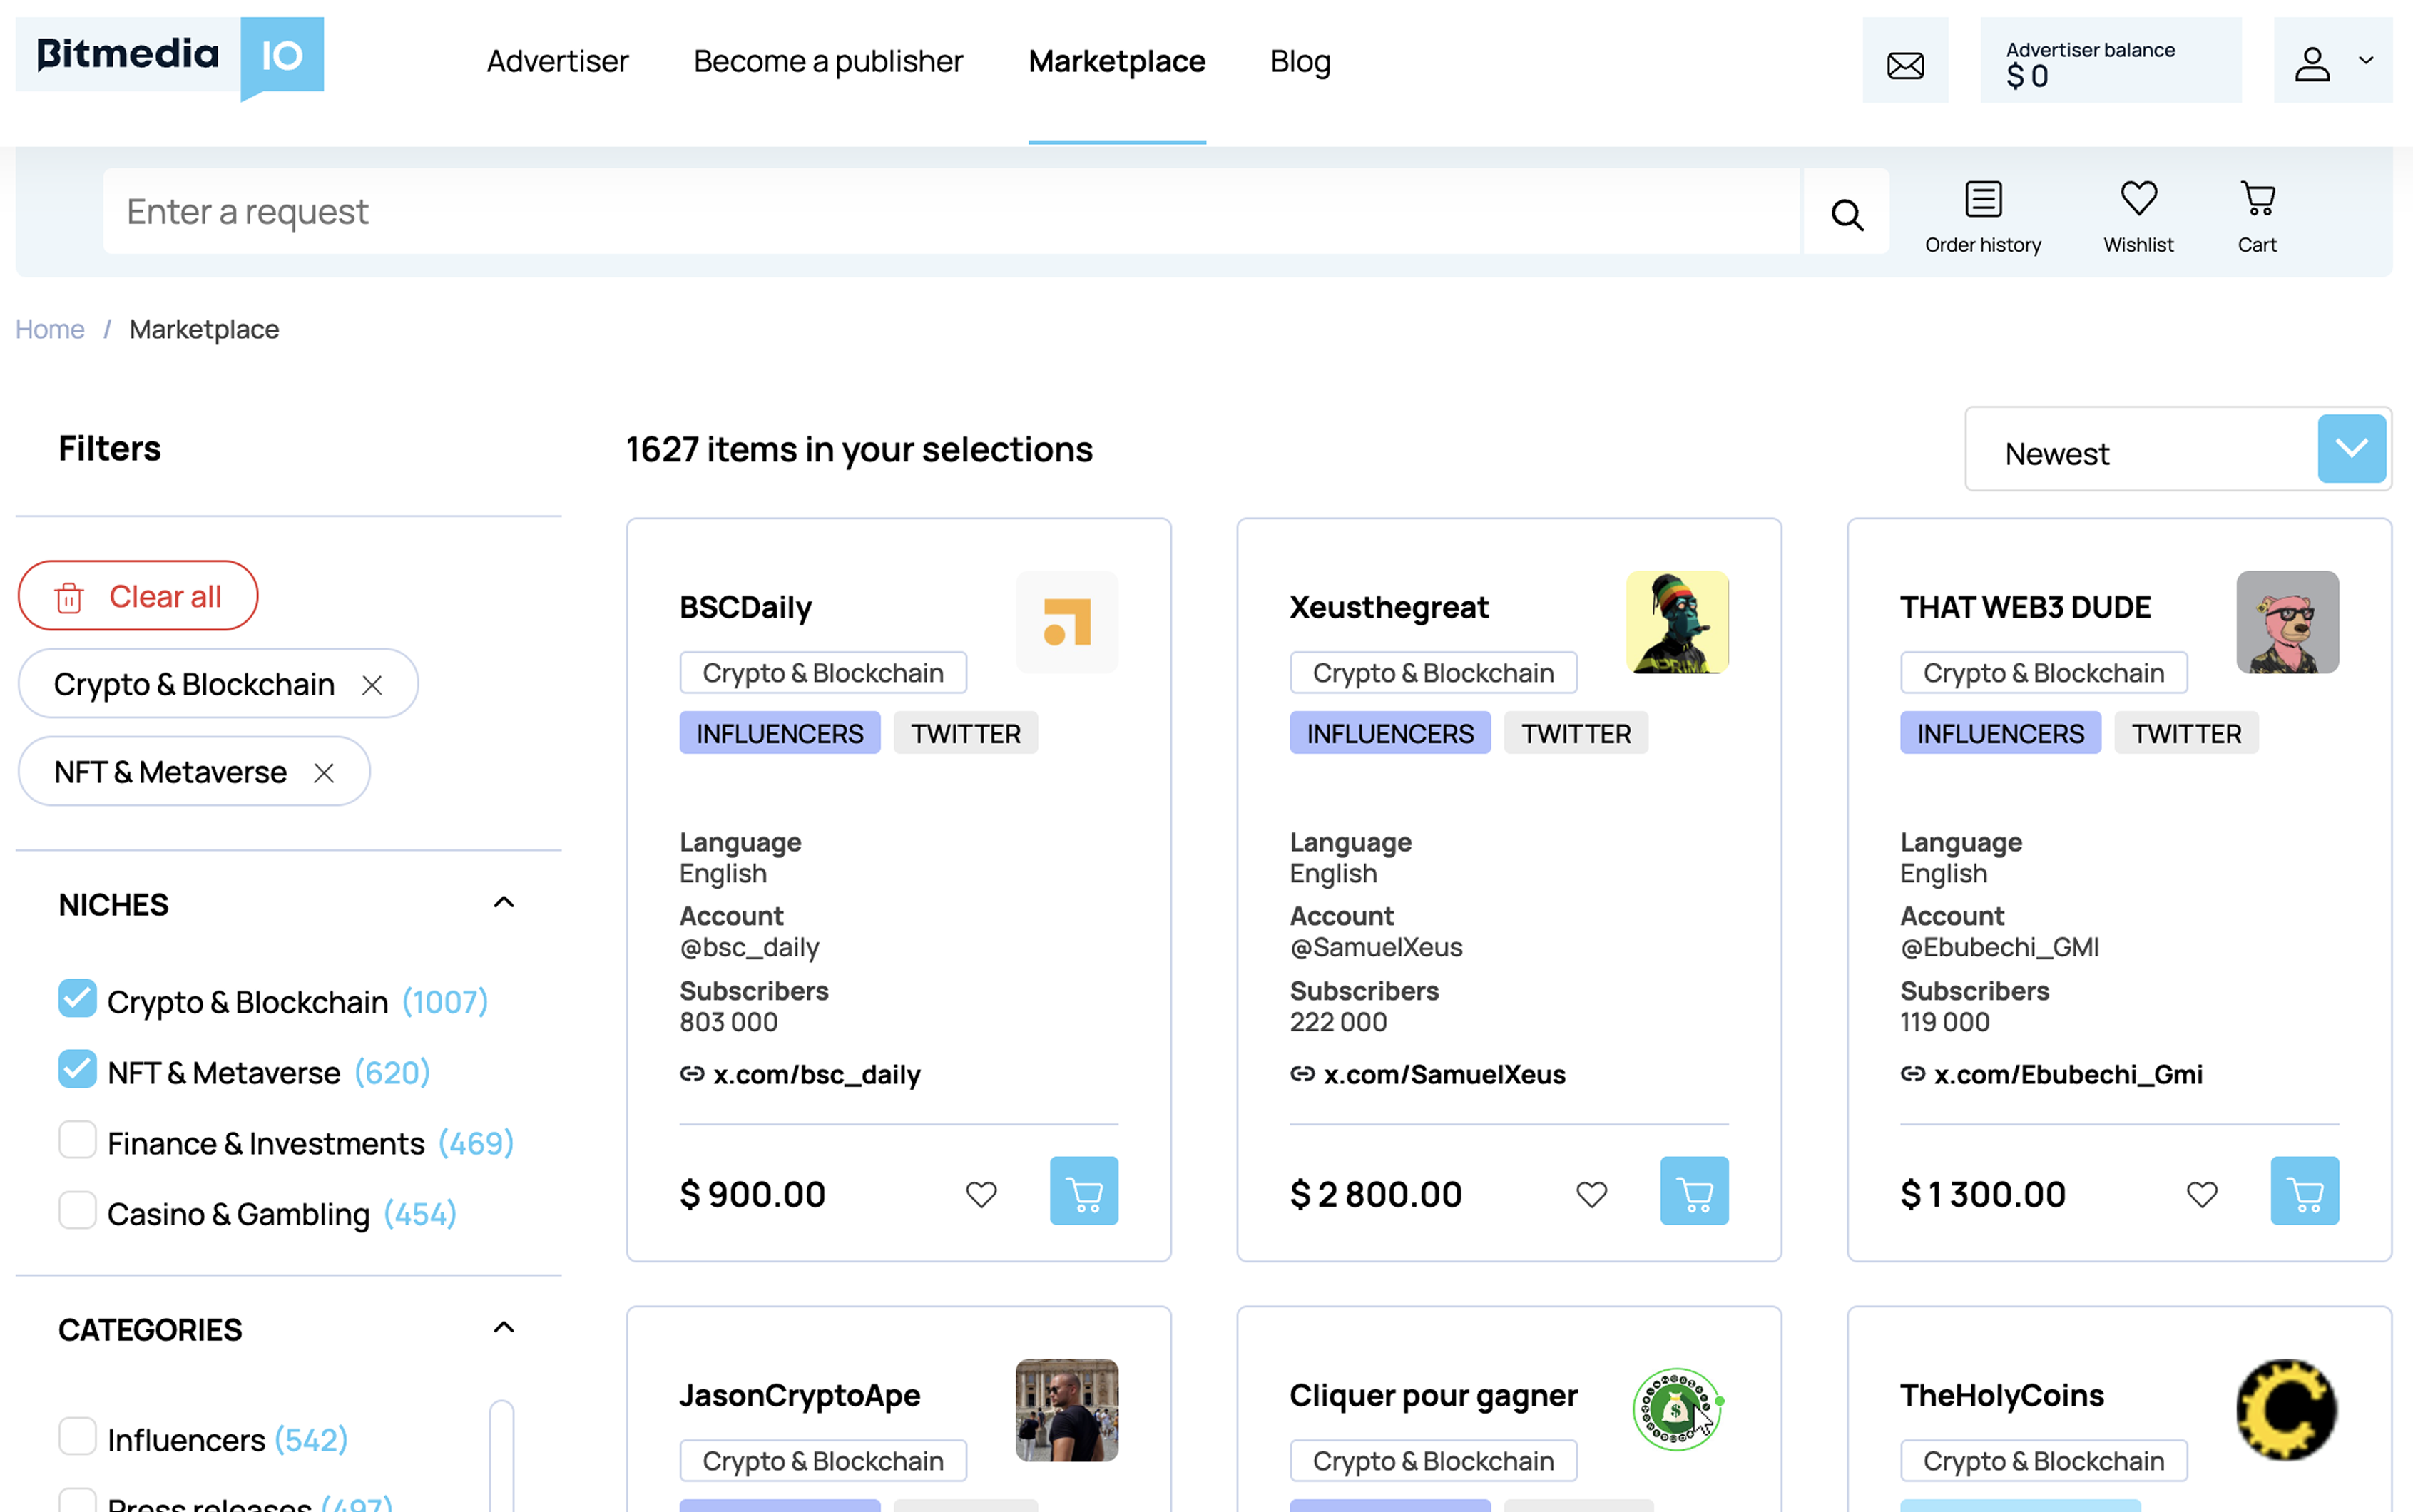2413x1512 pixels.
Task: Click Xeusthegreat's Crypto & Blockchain tag
Action: pyautogui.click(x=1433, y=674)
